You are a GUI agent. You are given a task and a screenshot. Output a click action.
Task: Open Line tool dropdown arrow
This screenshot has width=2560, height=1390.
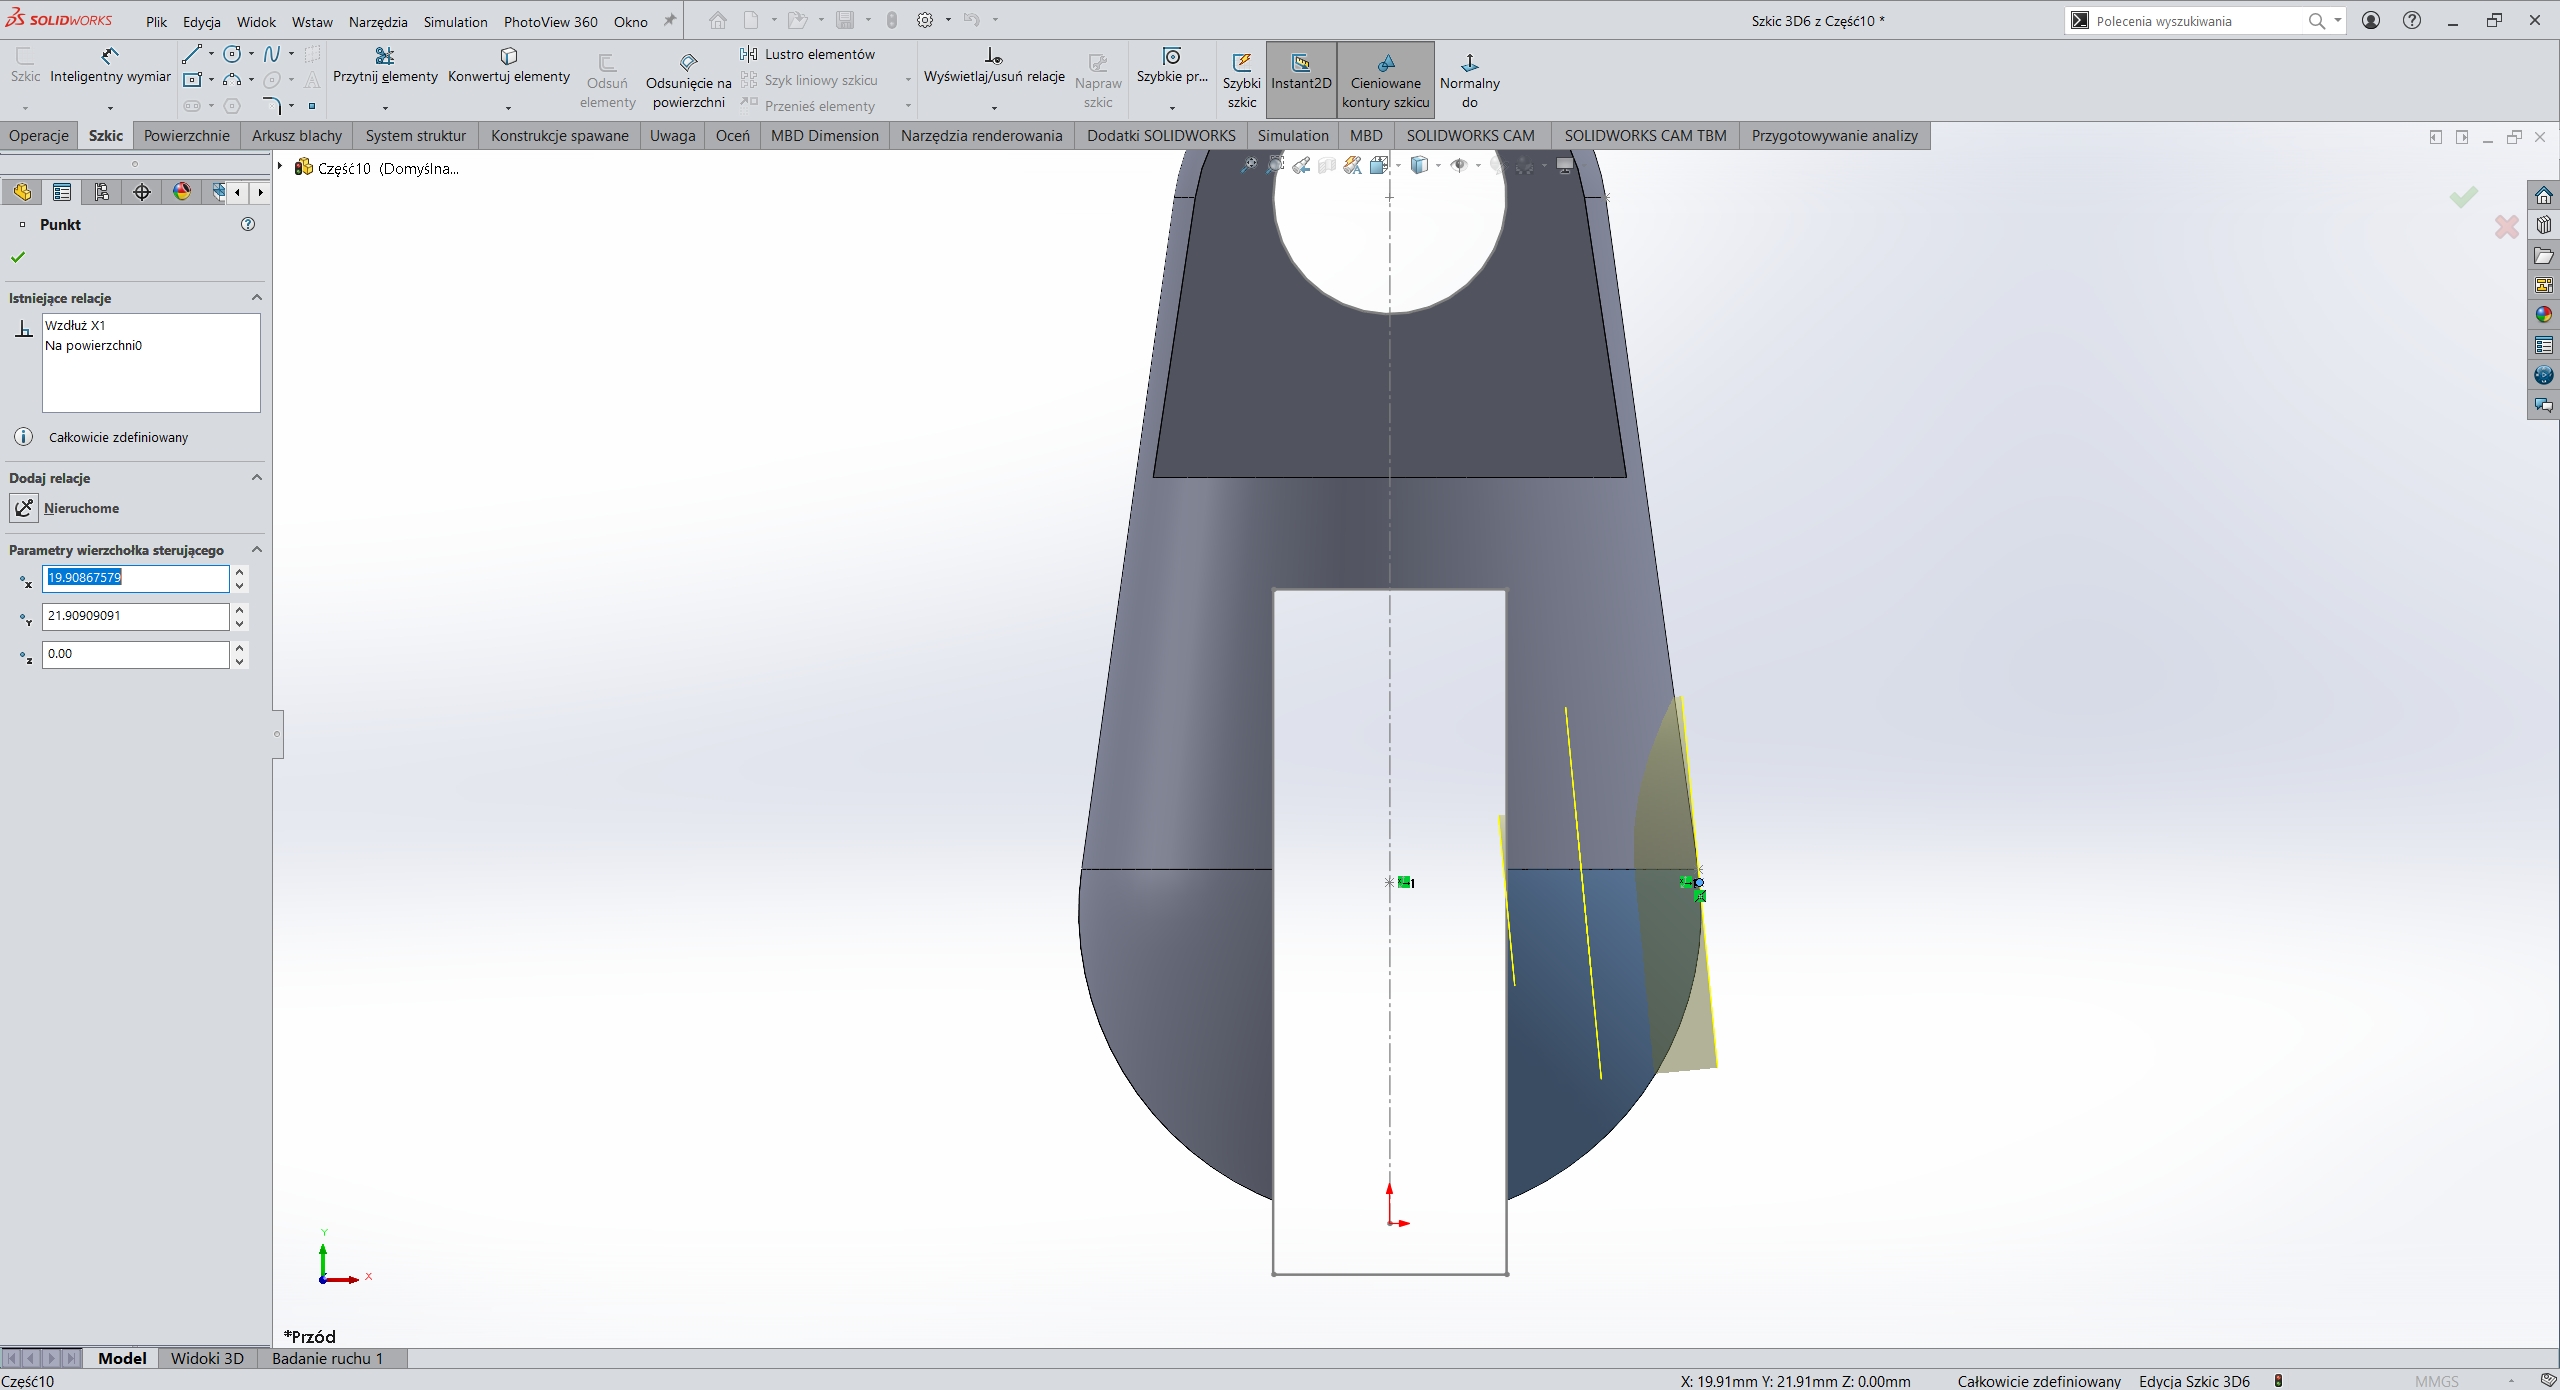click(x=211, y=54)
